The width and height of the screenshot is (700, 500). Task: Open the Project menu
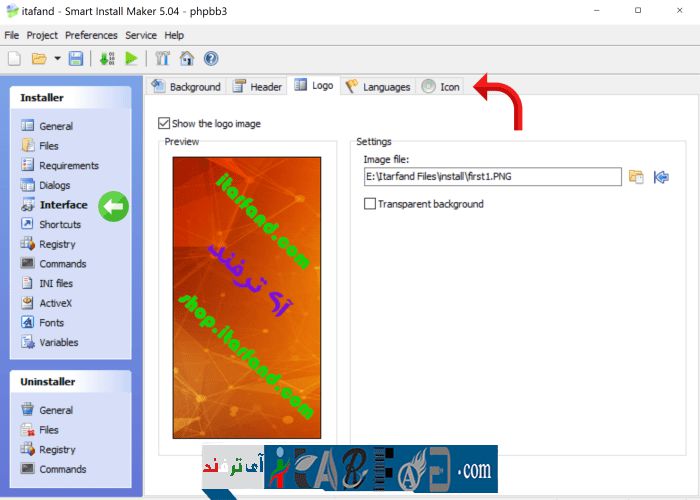42,35
